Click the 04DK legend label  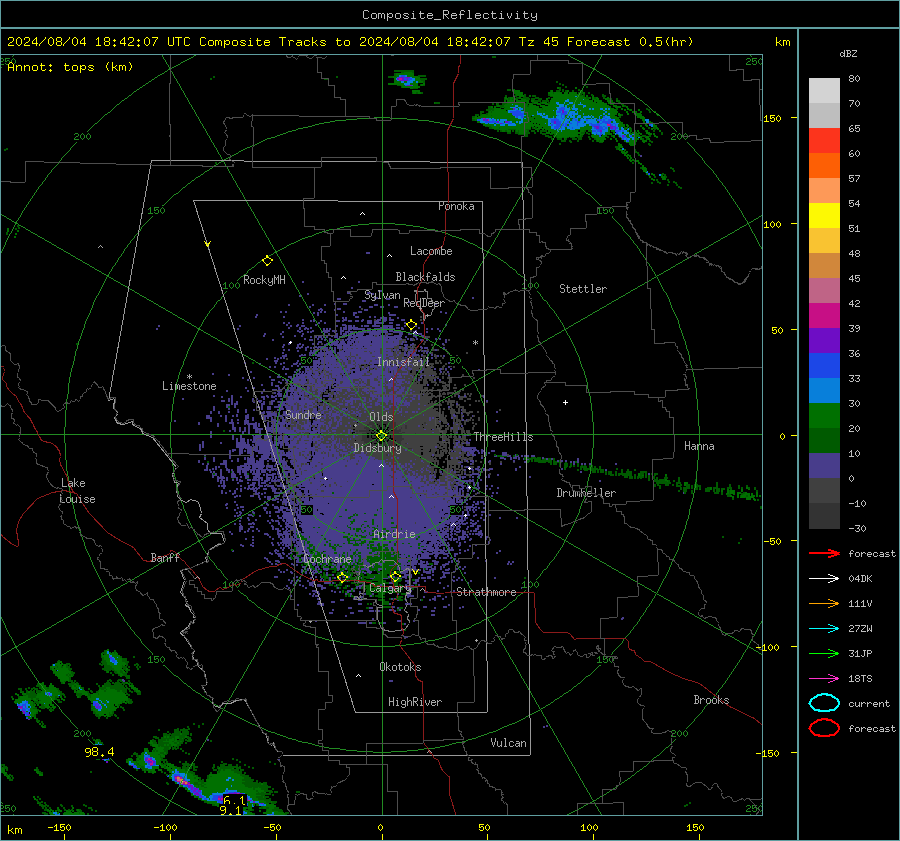pos(860,579)
